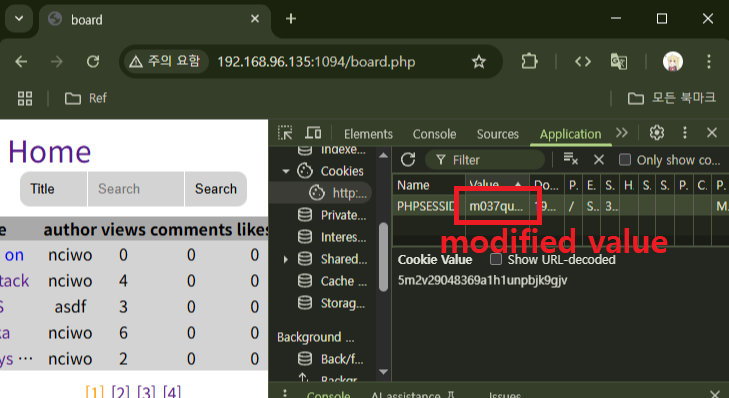The width and height of the screenshot is (729, 398).
Task: Switch to the Elements tab
Action: [368, 134]
